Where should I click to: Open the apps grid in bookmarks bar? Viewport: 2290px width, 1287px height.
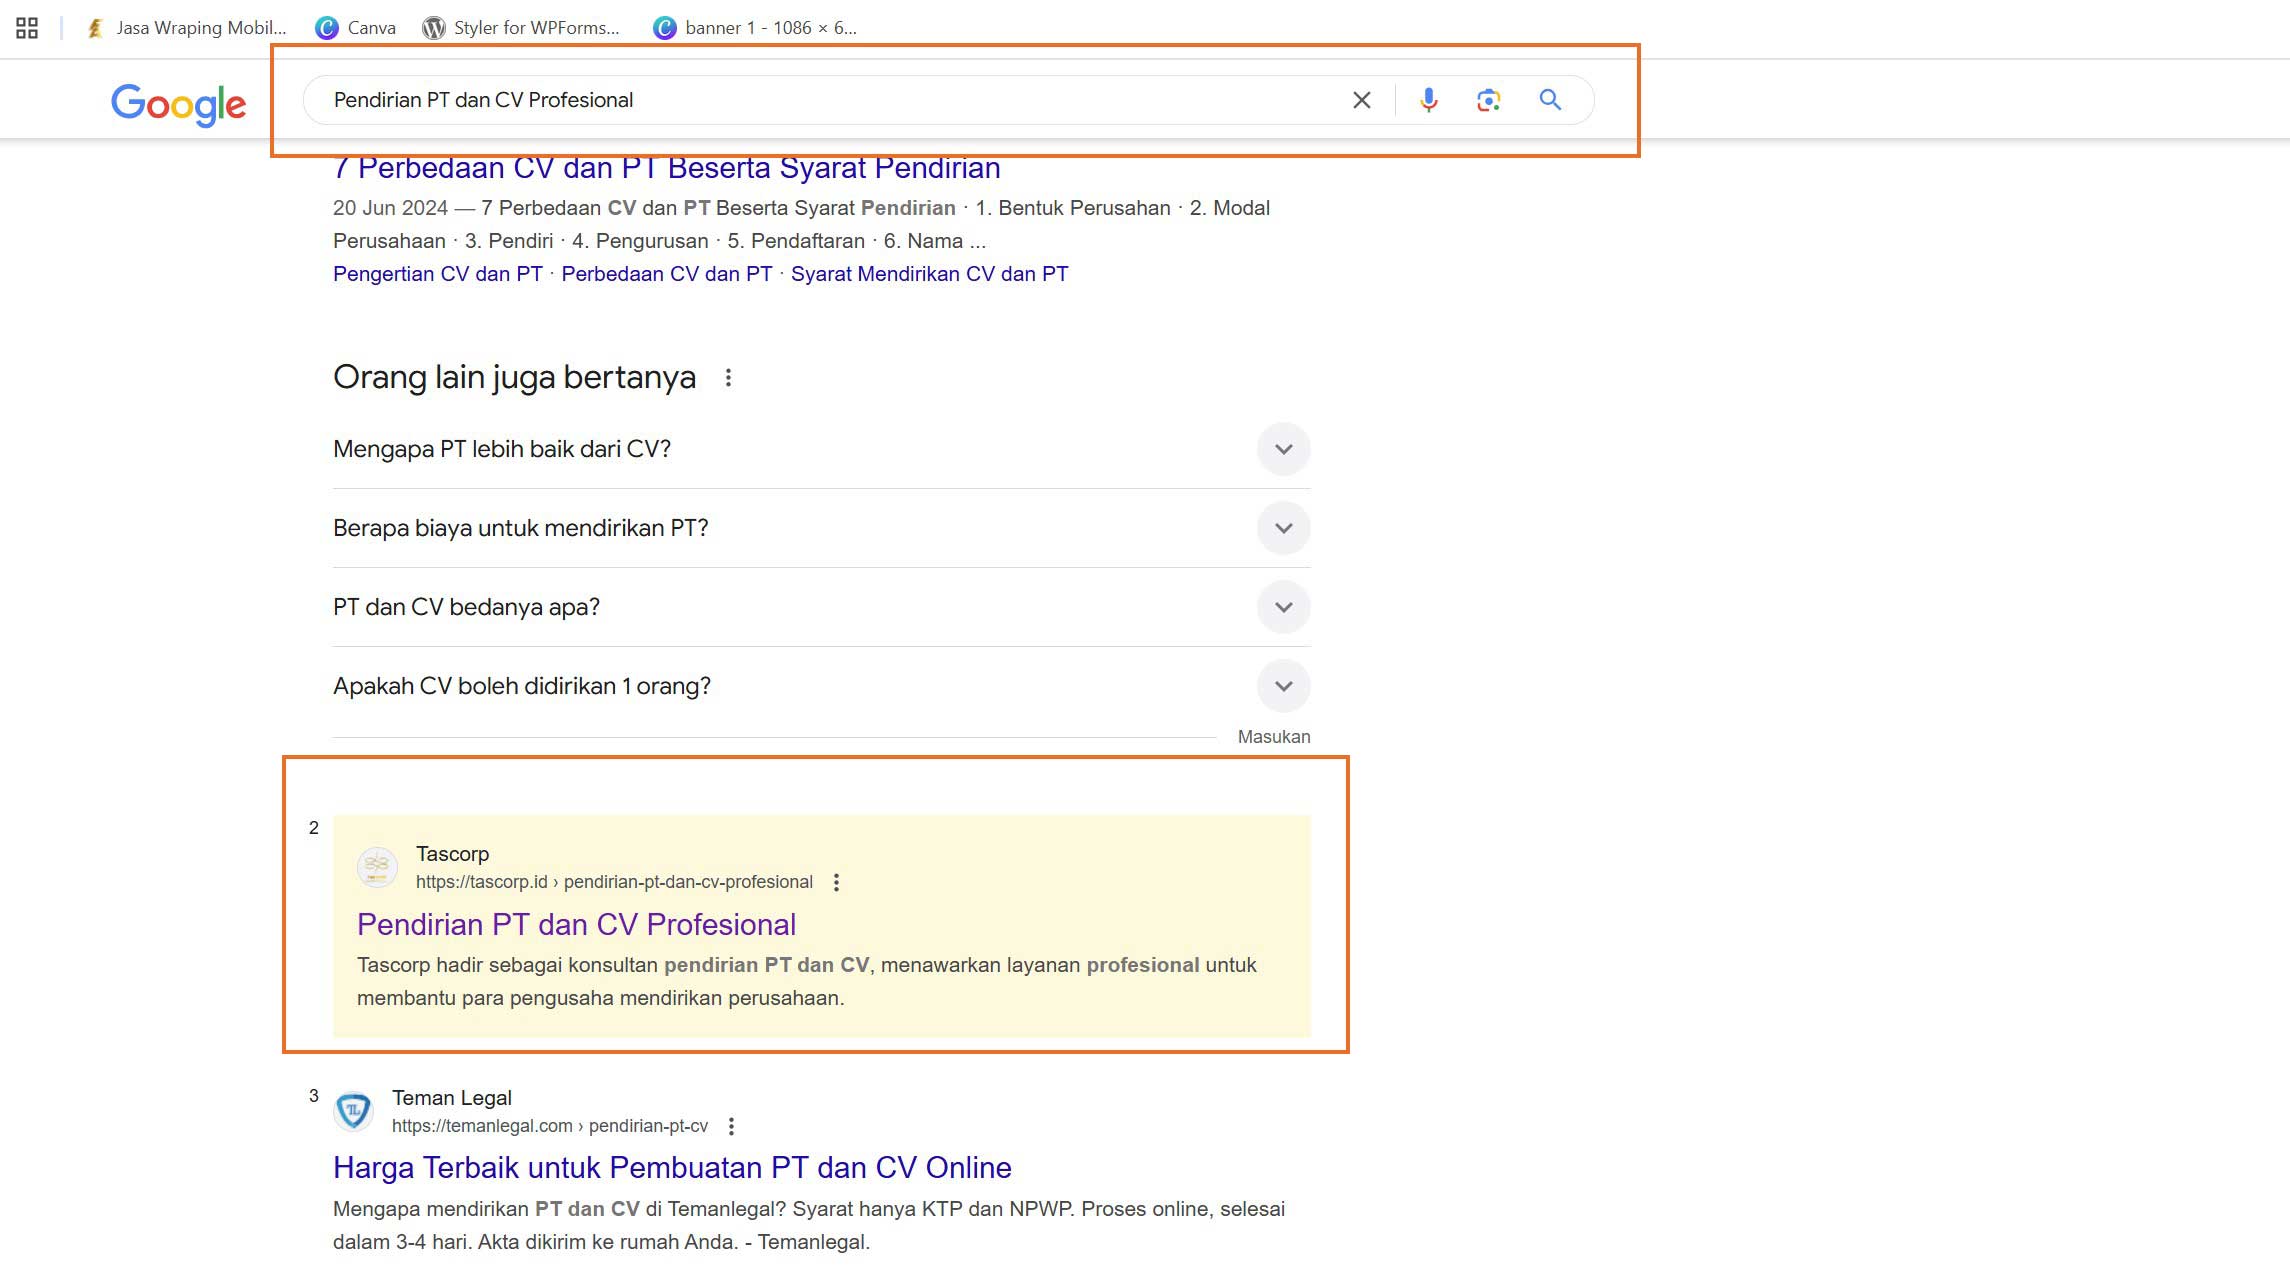coord(27,28)
